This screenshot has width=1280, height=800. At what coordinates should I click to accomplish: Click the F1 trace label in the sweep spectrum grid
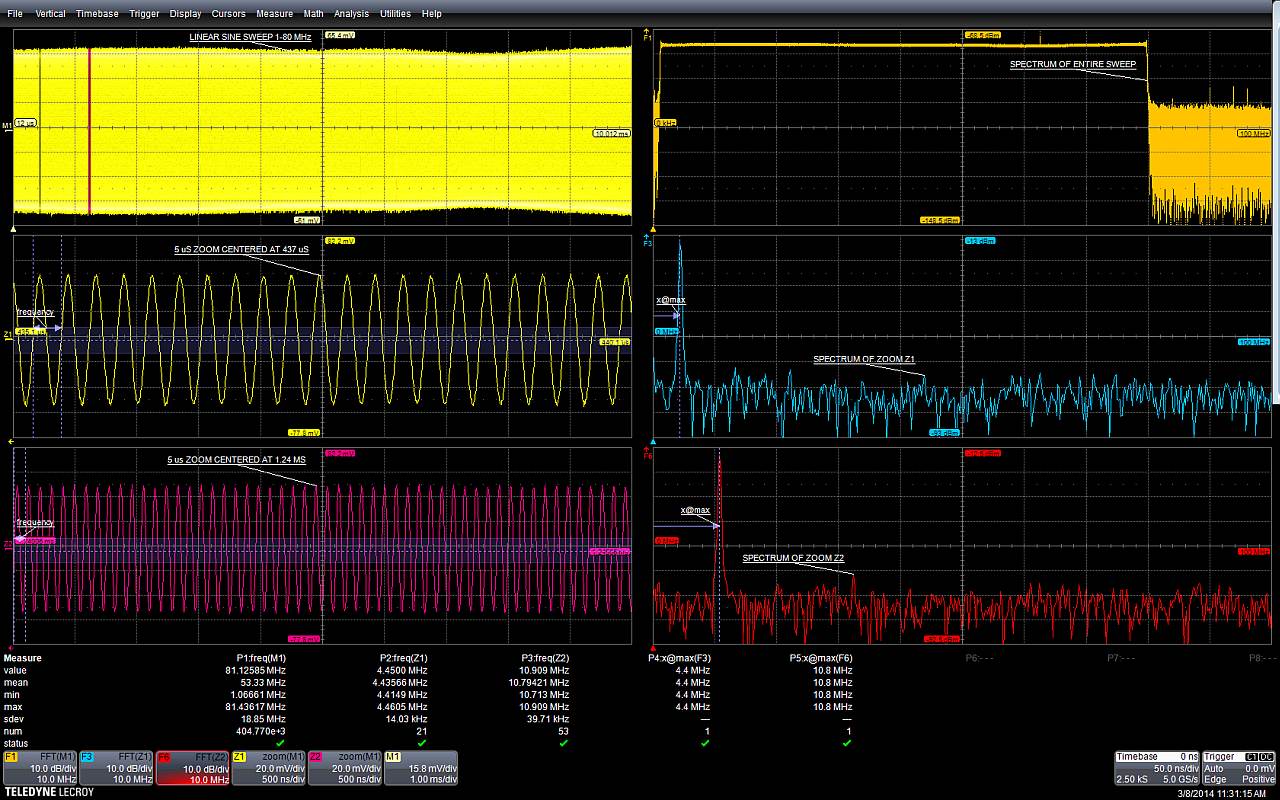(x=648, y=36)
